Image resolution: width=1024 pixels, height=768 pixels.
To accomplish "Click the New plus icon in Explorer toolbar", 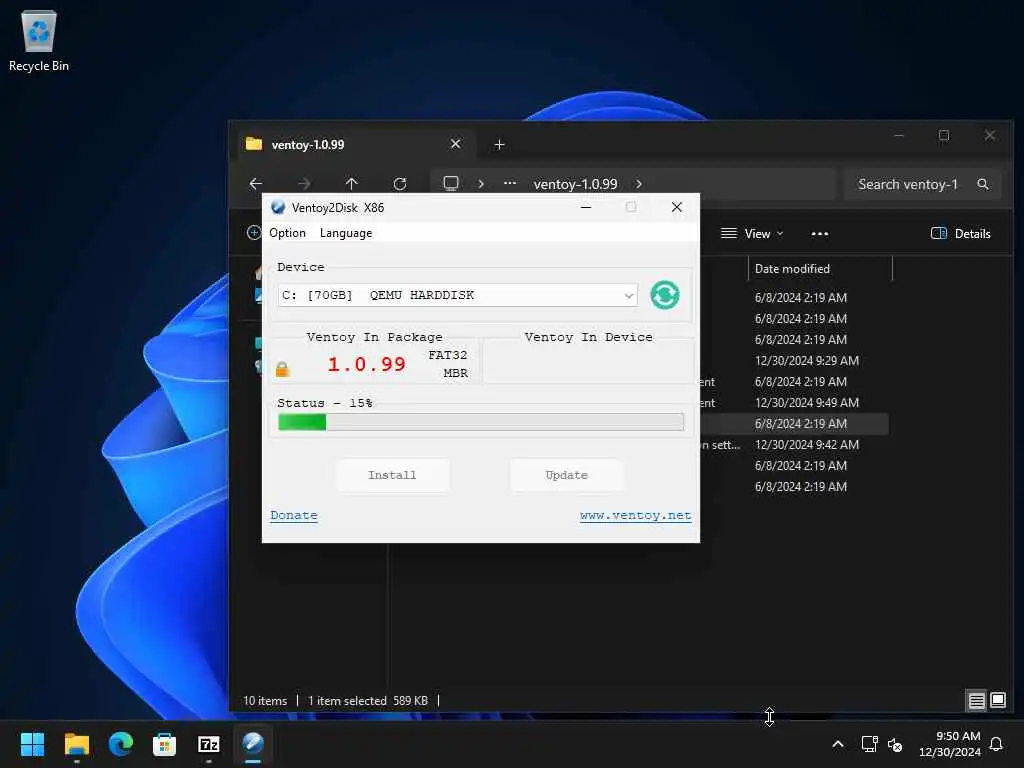I will pyautogui.click(x=254, y=232).
